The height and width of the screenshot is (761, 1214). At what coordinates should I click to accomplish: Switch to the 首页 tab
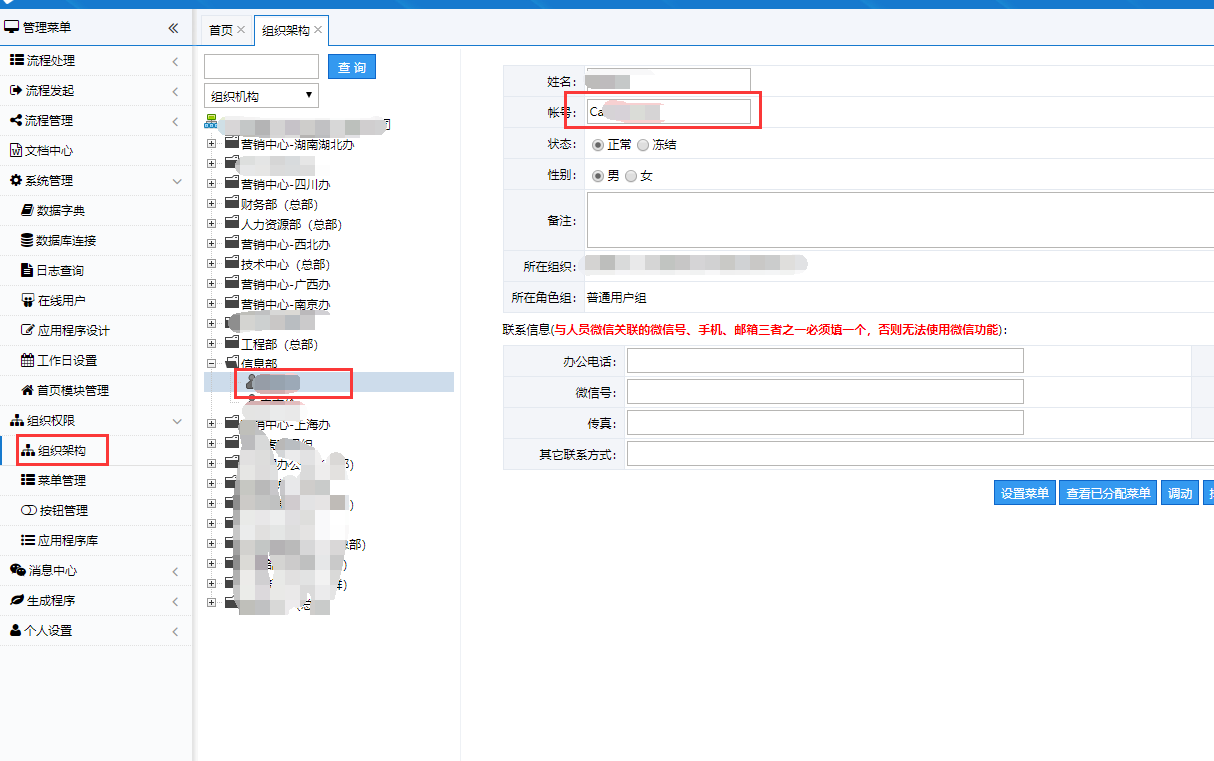pos(220,30)
